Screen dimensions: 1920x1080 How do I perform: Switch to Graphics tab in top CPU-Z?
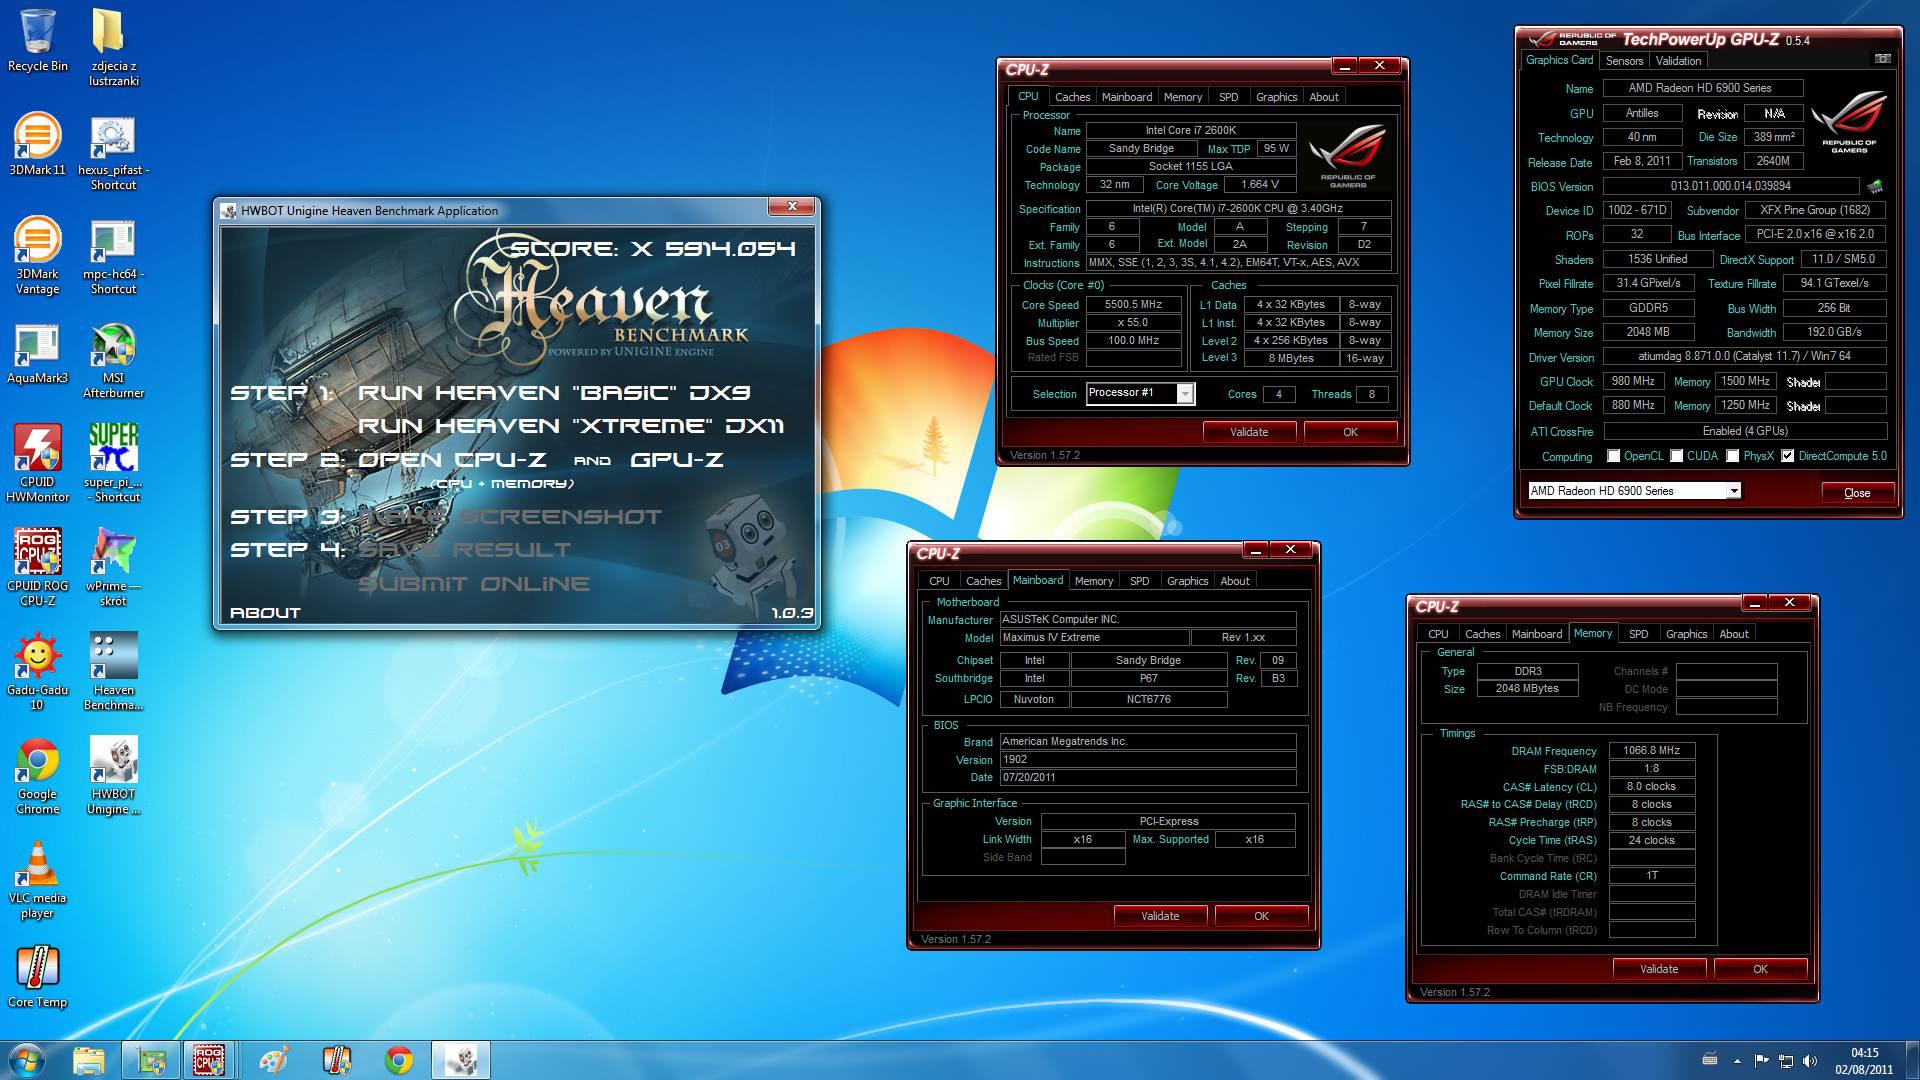pos(1276,97)
